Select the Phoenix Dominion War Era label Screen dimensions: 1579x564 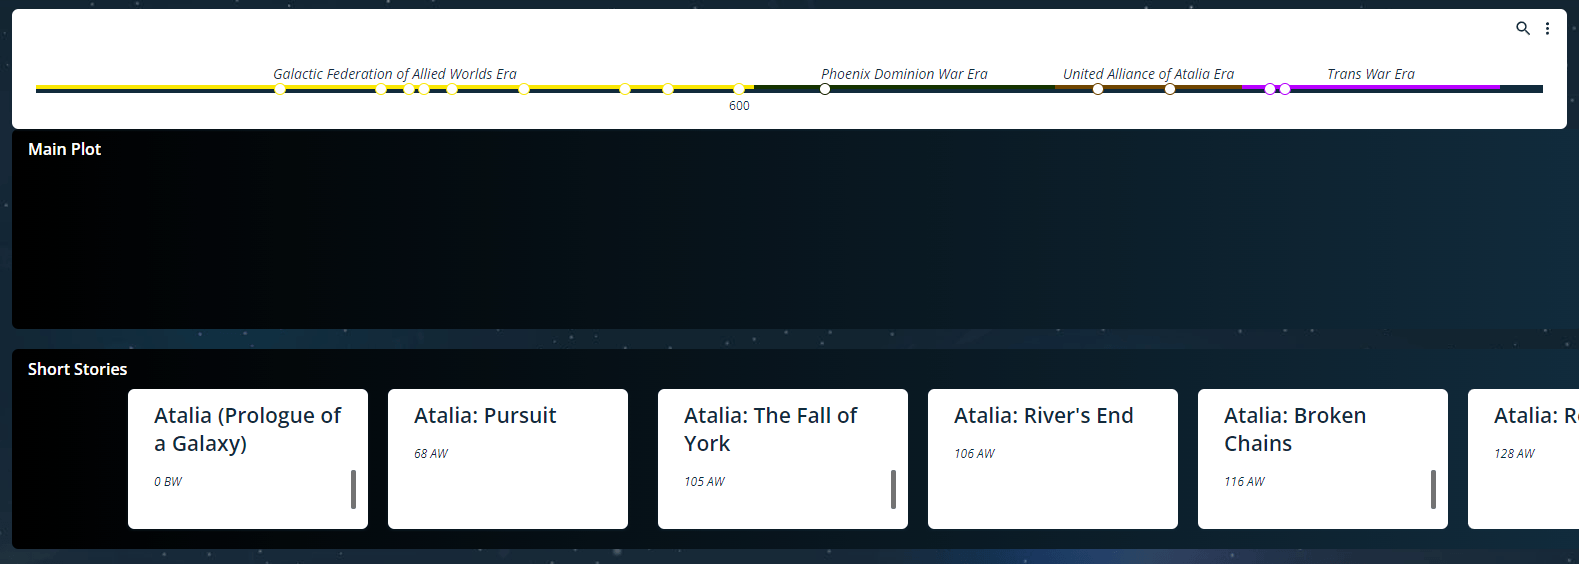(x=904, y=74)
